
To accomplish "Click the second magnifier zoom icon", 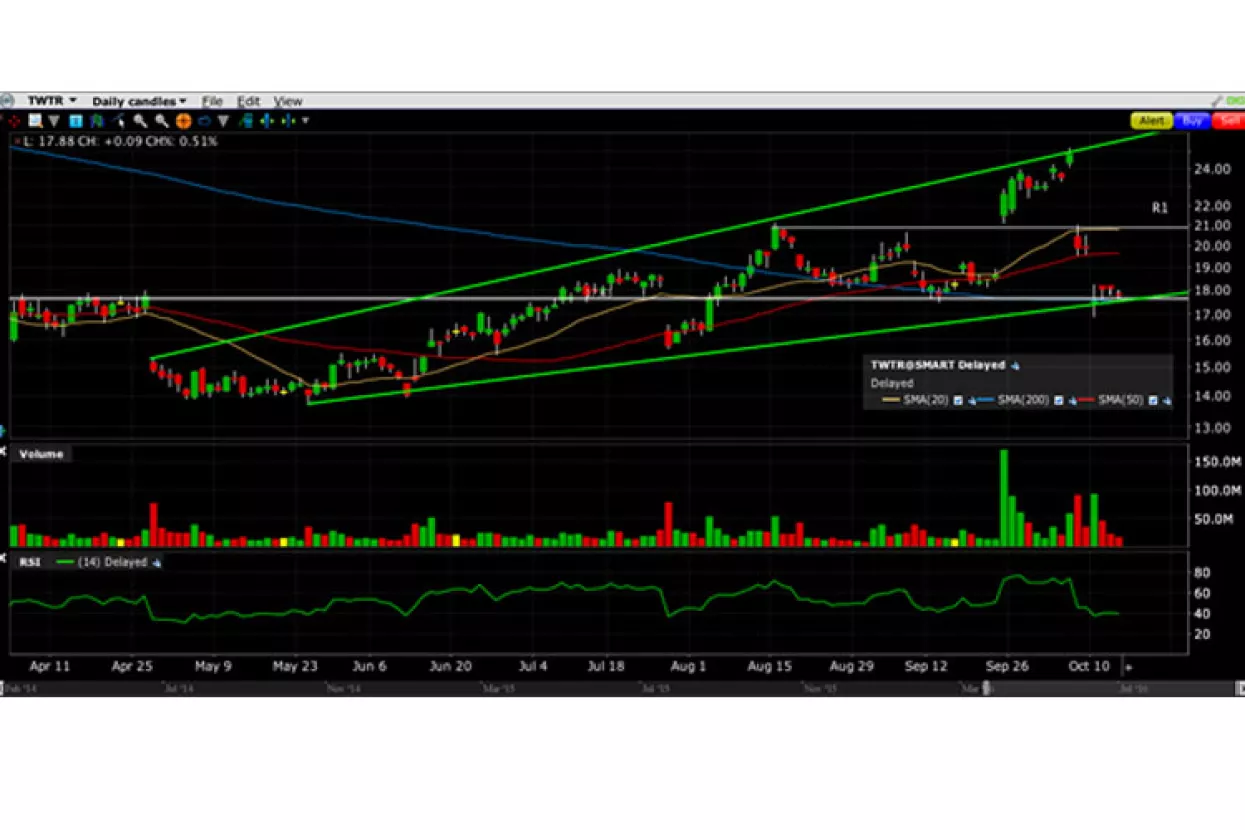I will coord(162,121).
